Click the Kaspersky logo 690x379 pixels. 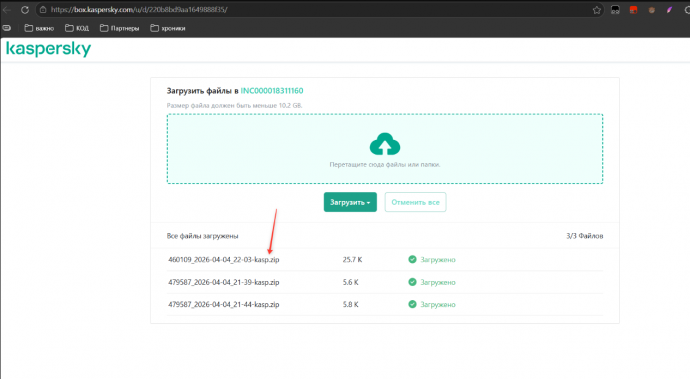coord(48,49)
